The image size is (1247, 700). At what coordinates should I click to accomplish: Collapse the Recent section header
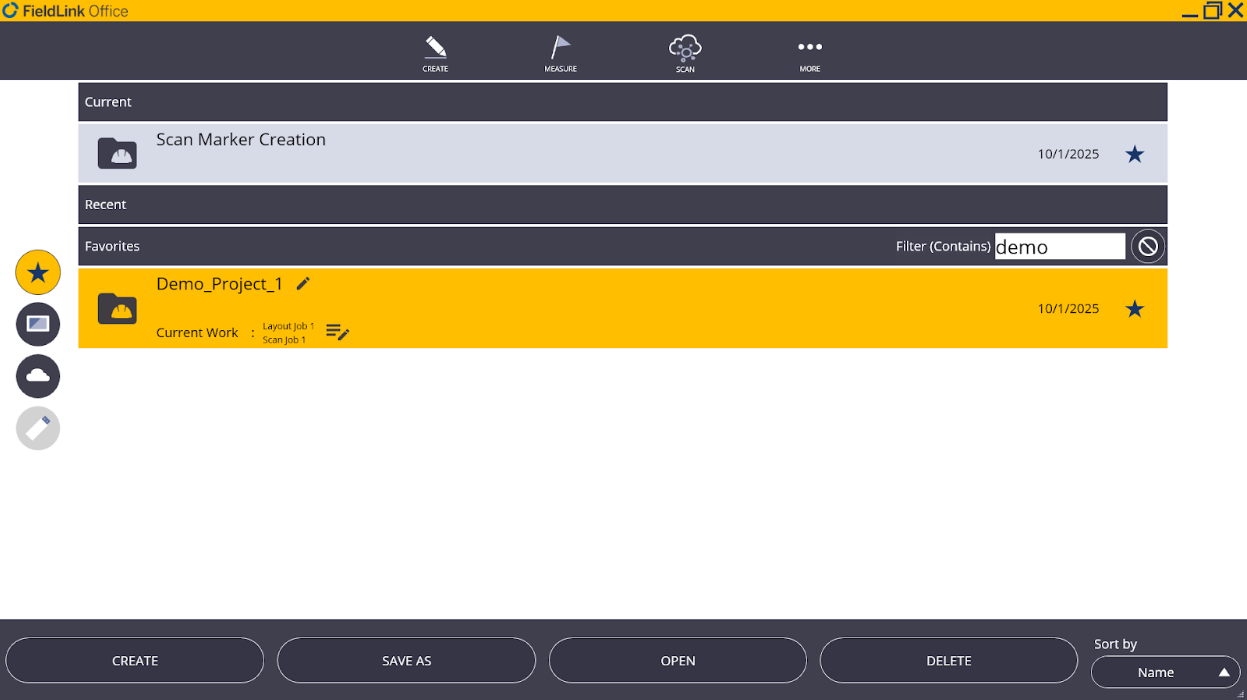pyautogui.click(x=622, y=204)
